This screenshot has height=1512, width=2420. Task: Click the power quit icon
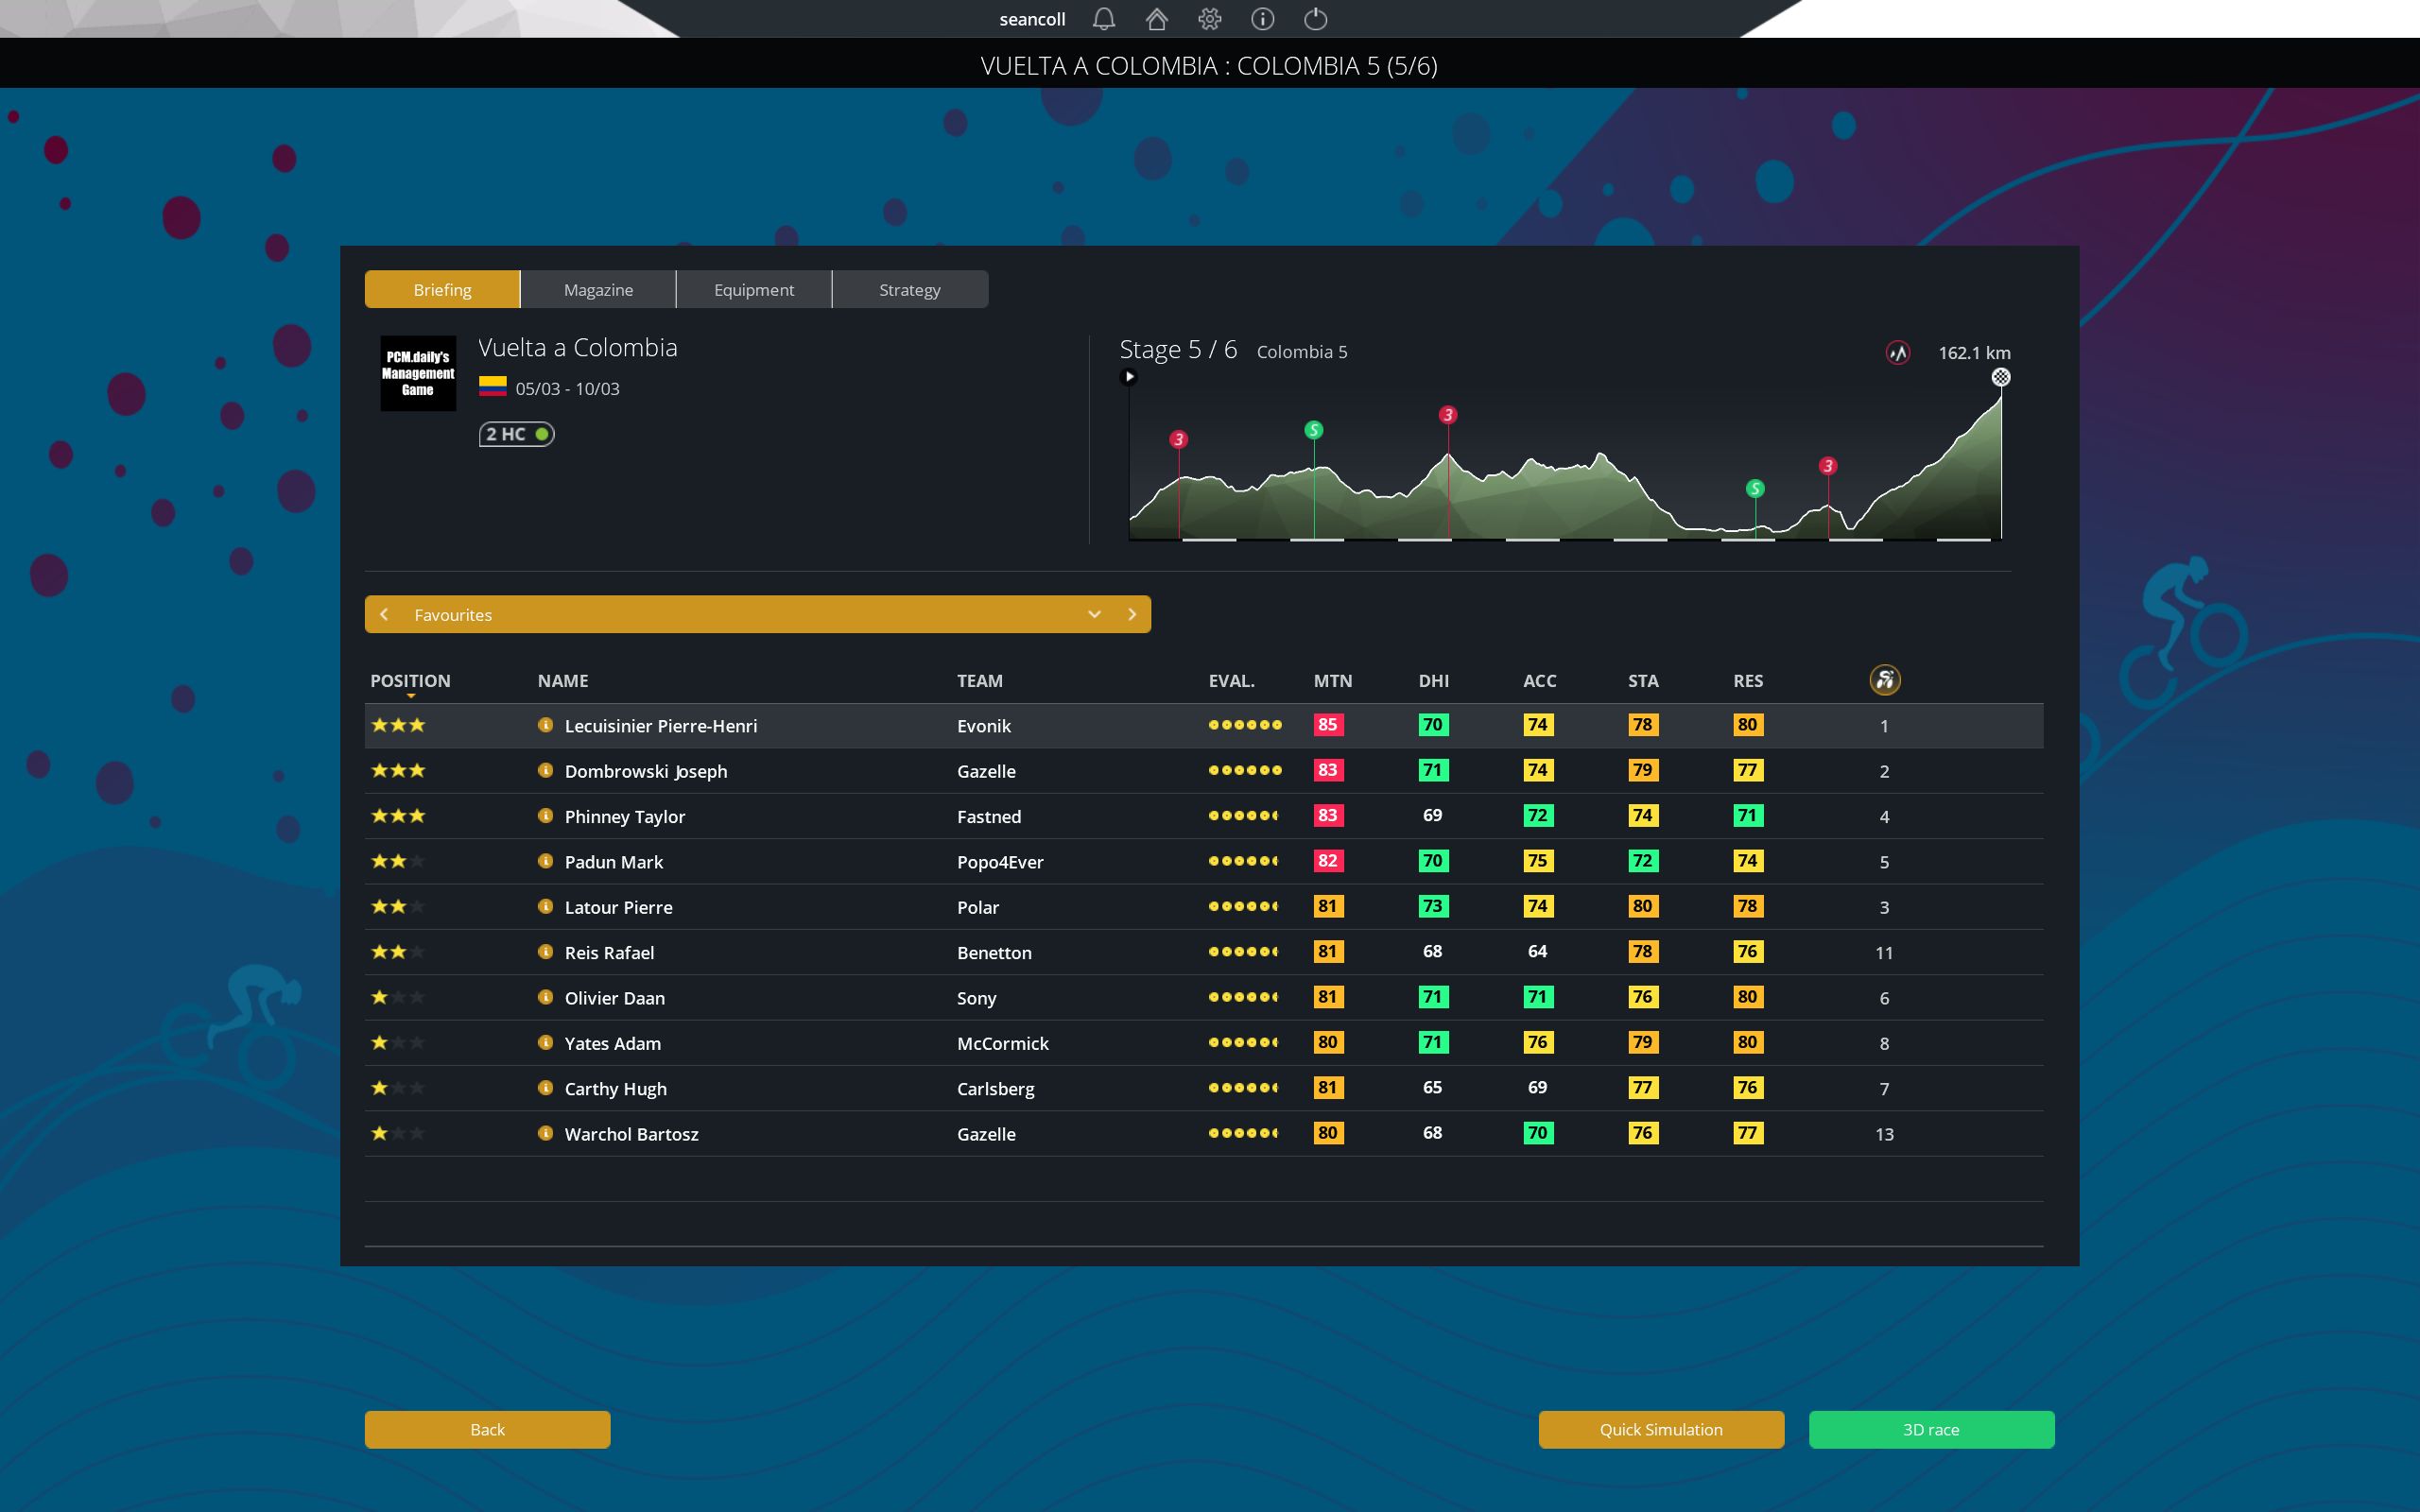click(1315, 19)
